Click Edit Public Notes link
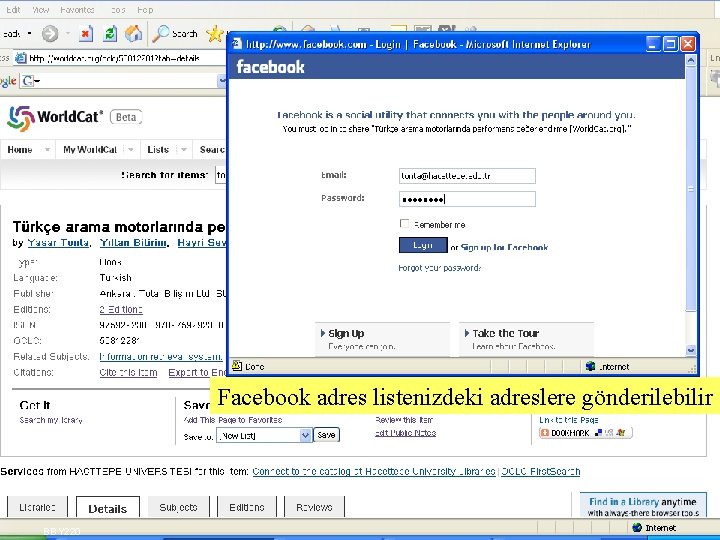The width and height of the screenshot is (720, 540). pos(405,433)
